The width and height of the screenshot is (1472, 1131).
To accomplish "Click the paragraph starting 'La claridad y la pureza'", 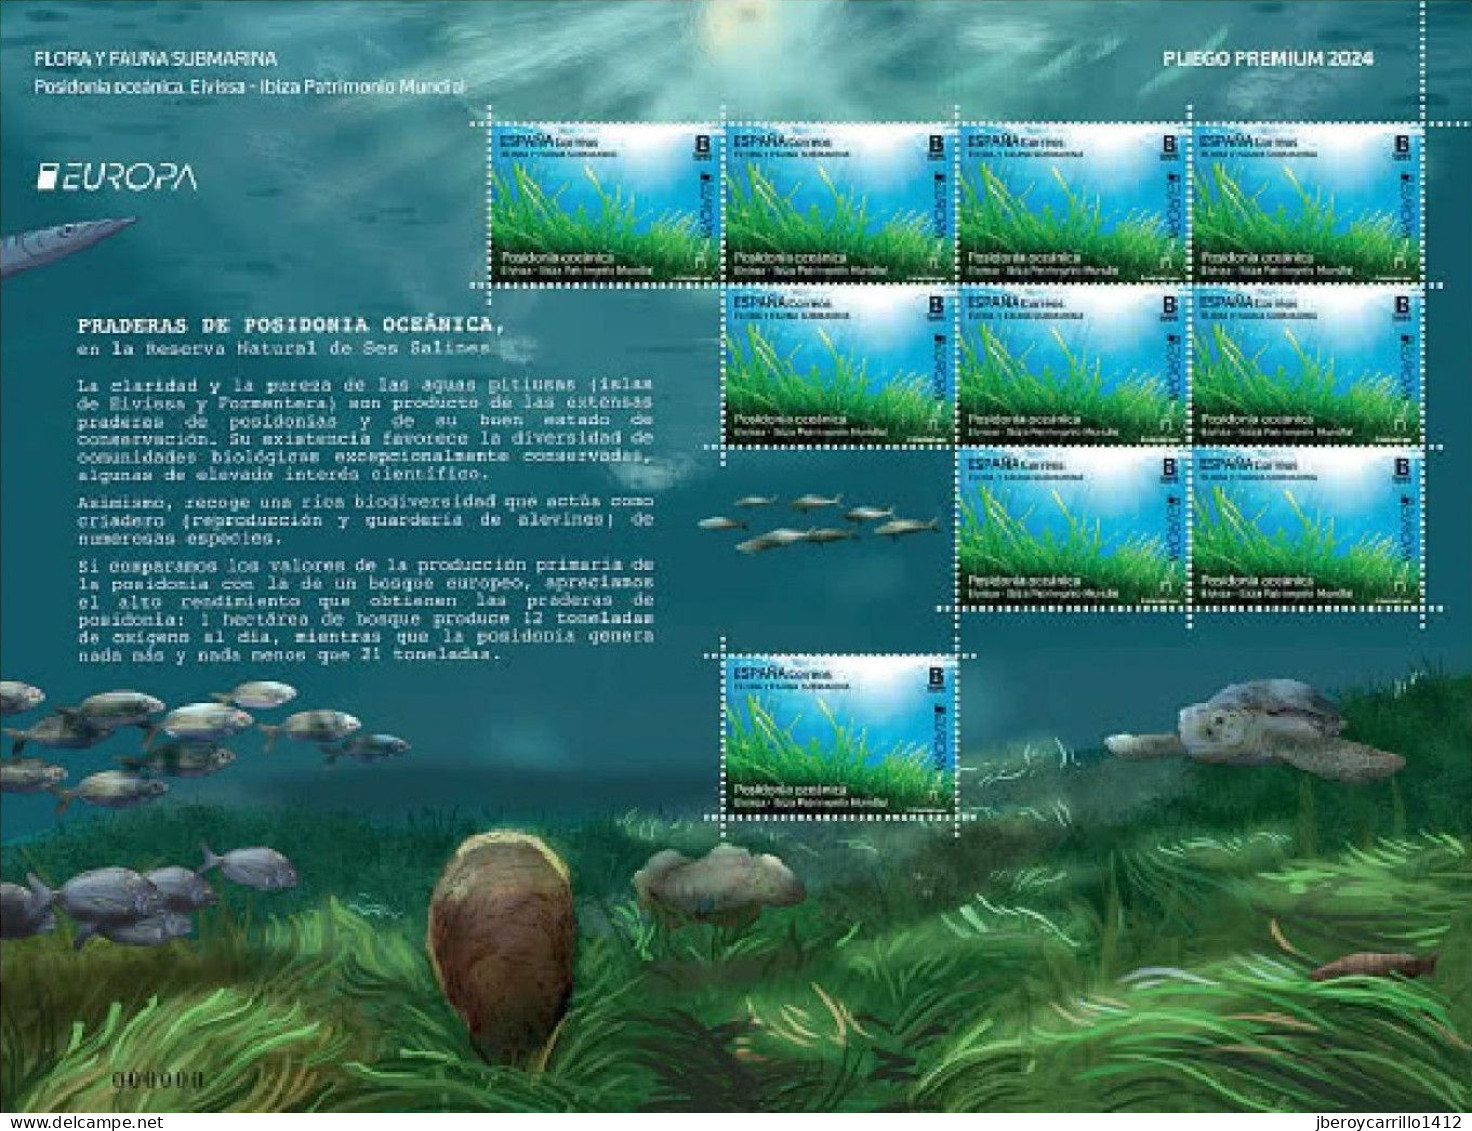I will 365,429.
